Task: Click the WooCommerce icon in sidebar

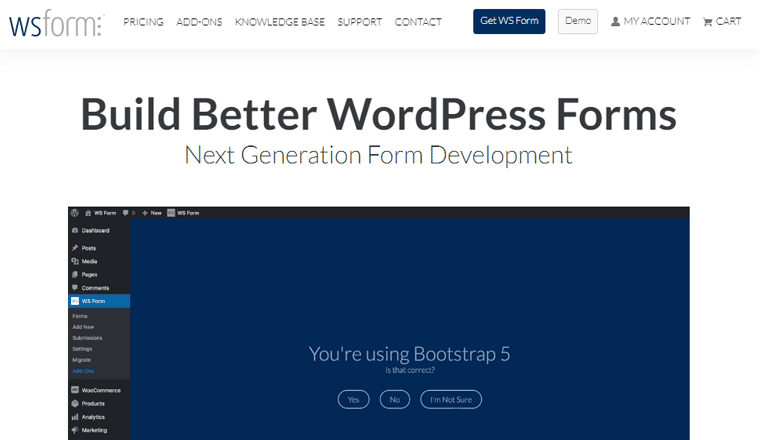Action: 75,390
